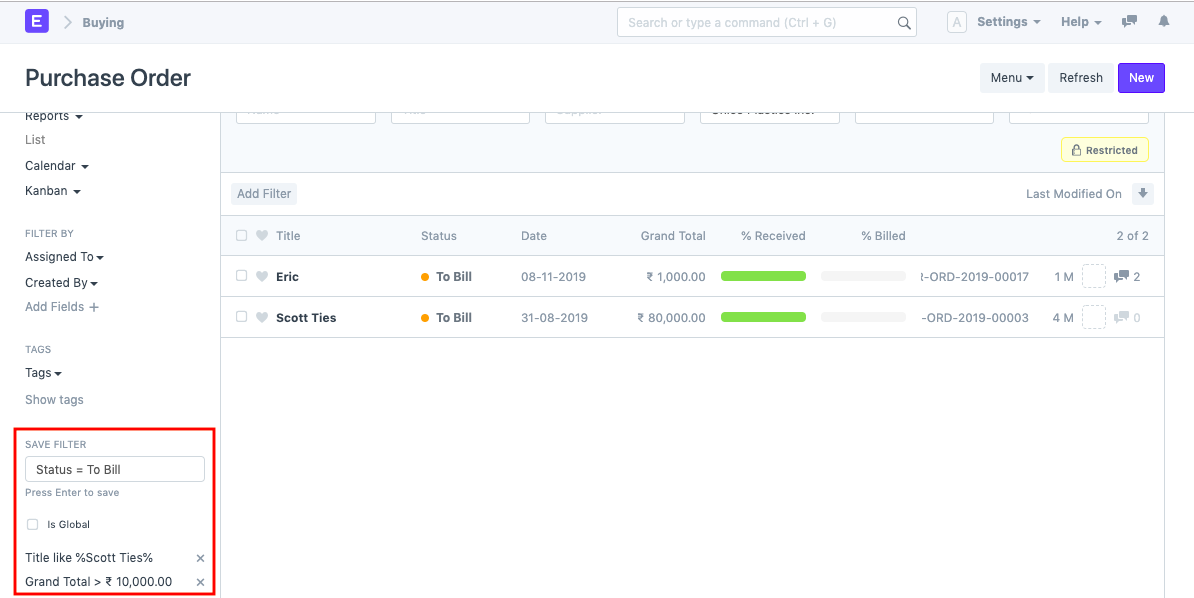Image resolution: width=1194 pixels, height=598 pixels.
Task: Tick the select-all checkbox in header
Action: coord(241,236)
